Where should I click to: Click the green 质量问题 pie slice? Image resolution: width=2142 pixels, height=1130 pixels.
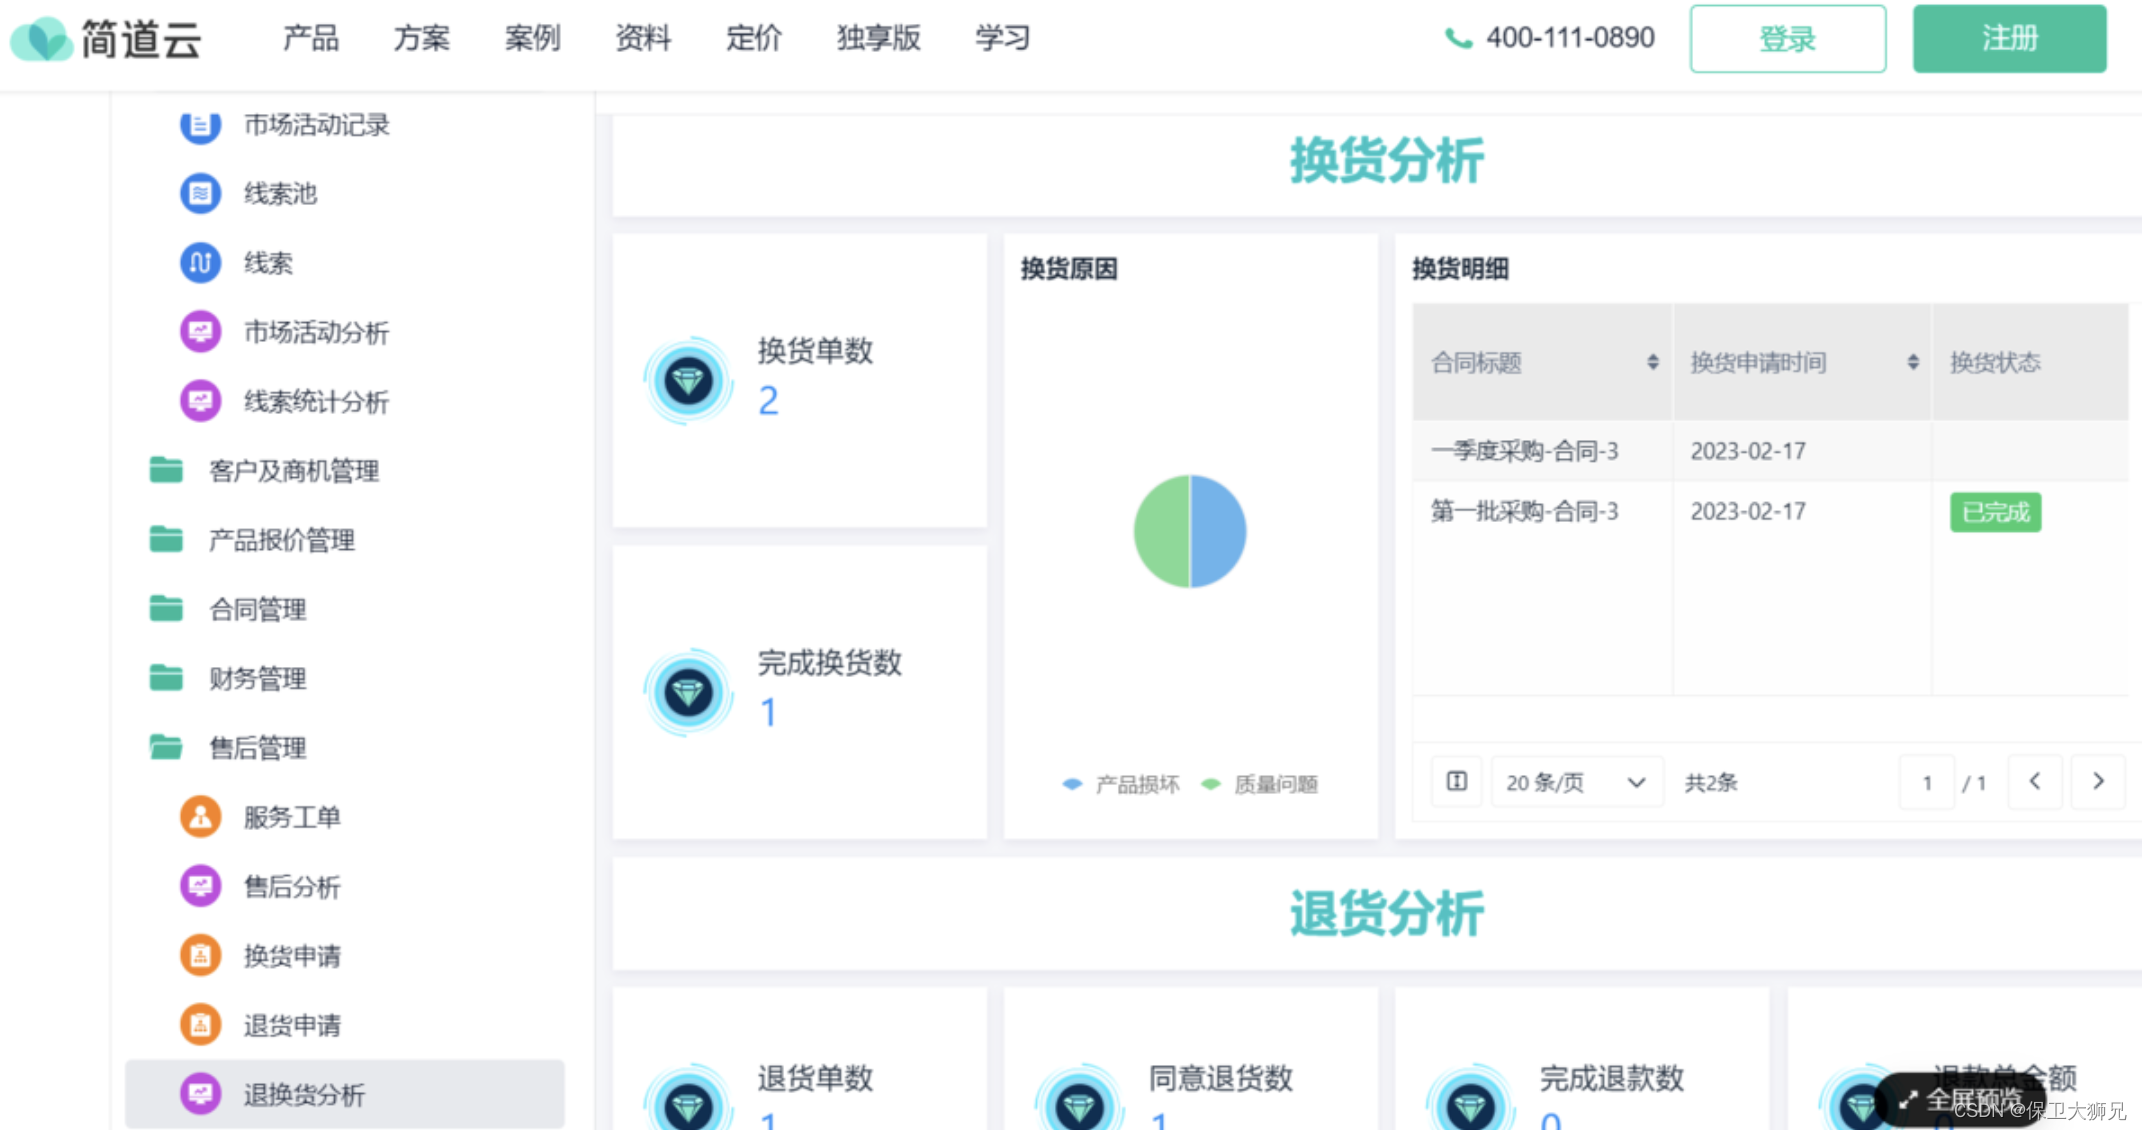point(1160,531)
